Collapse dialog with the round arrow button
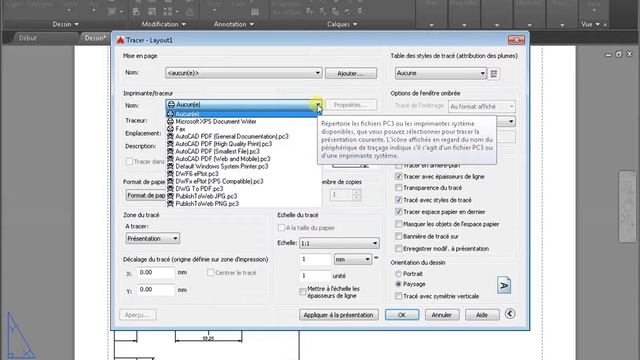The height and width of the screenshot is (360, 640). click(510, 314)
